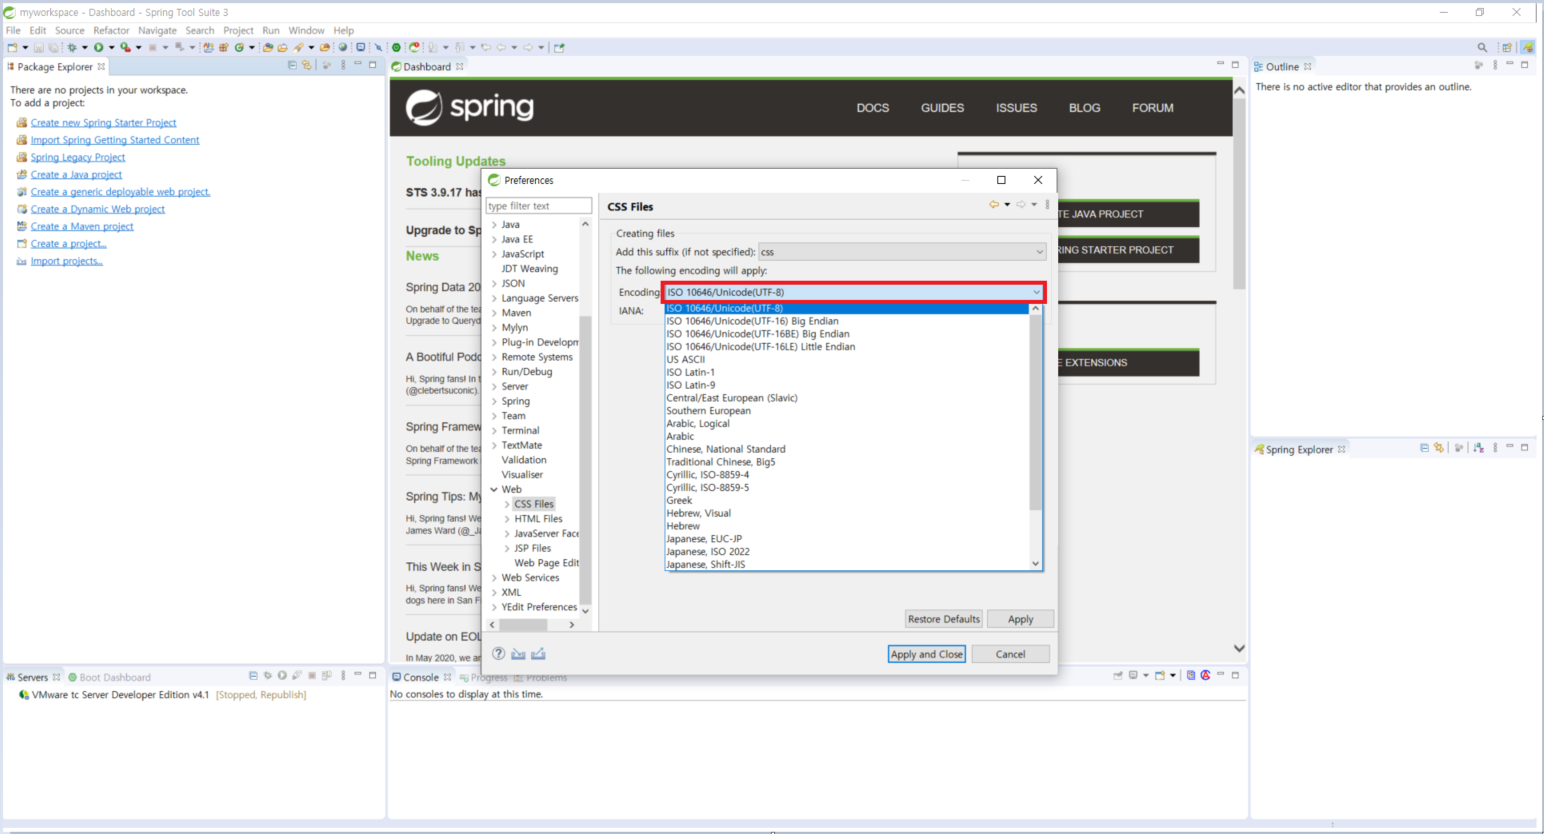This screenshot has width=1544, height=834.
Task: Click the Open Console icon in Console view
Action: [1160, 676]
